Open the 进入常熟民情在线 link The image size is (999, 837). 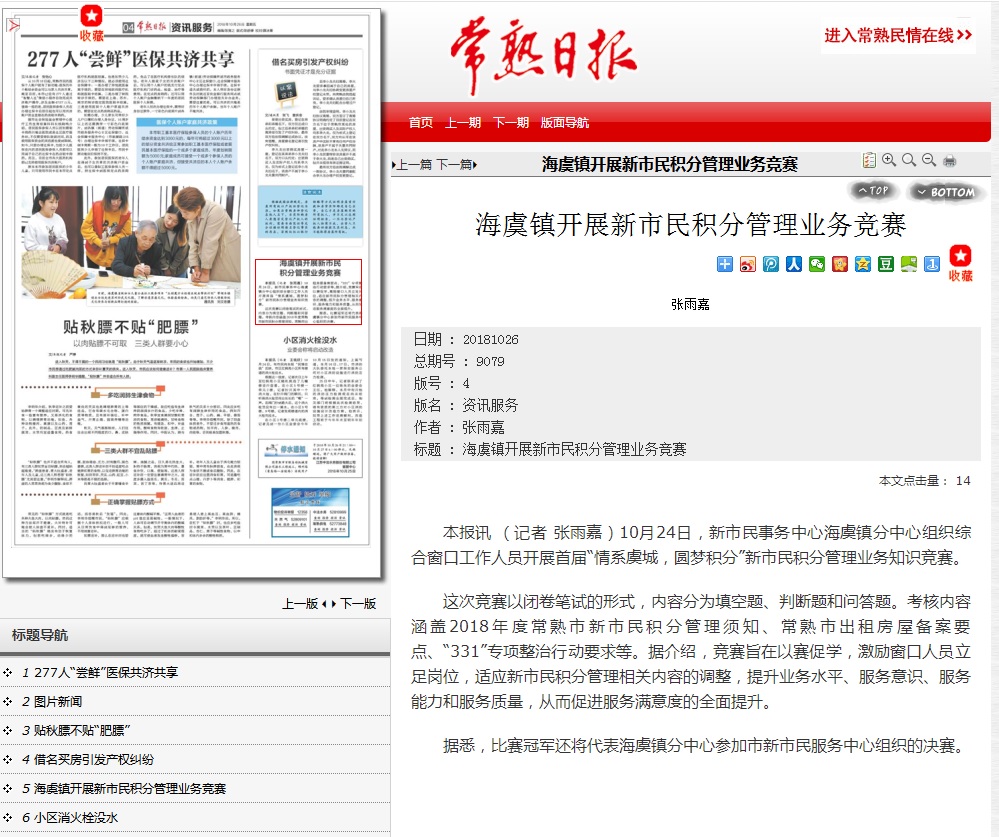(x=898, y=36)
